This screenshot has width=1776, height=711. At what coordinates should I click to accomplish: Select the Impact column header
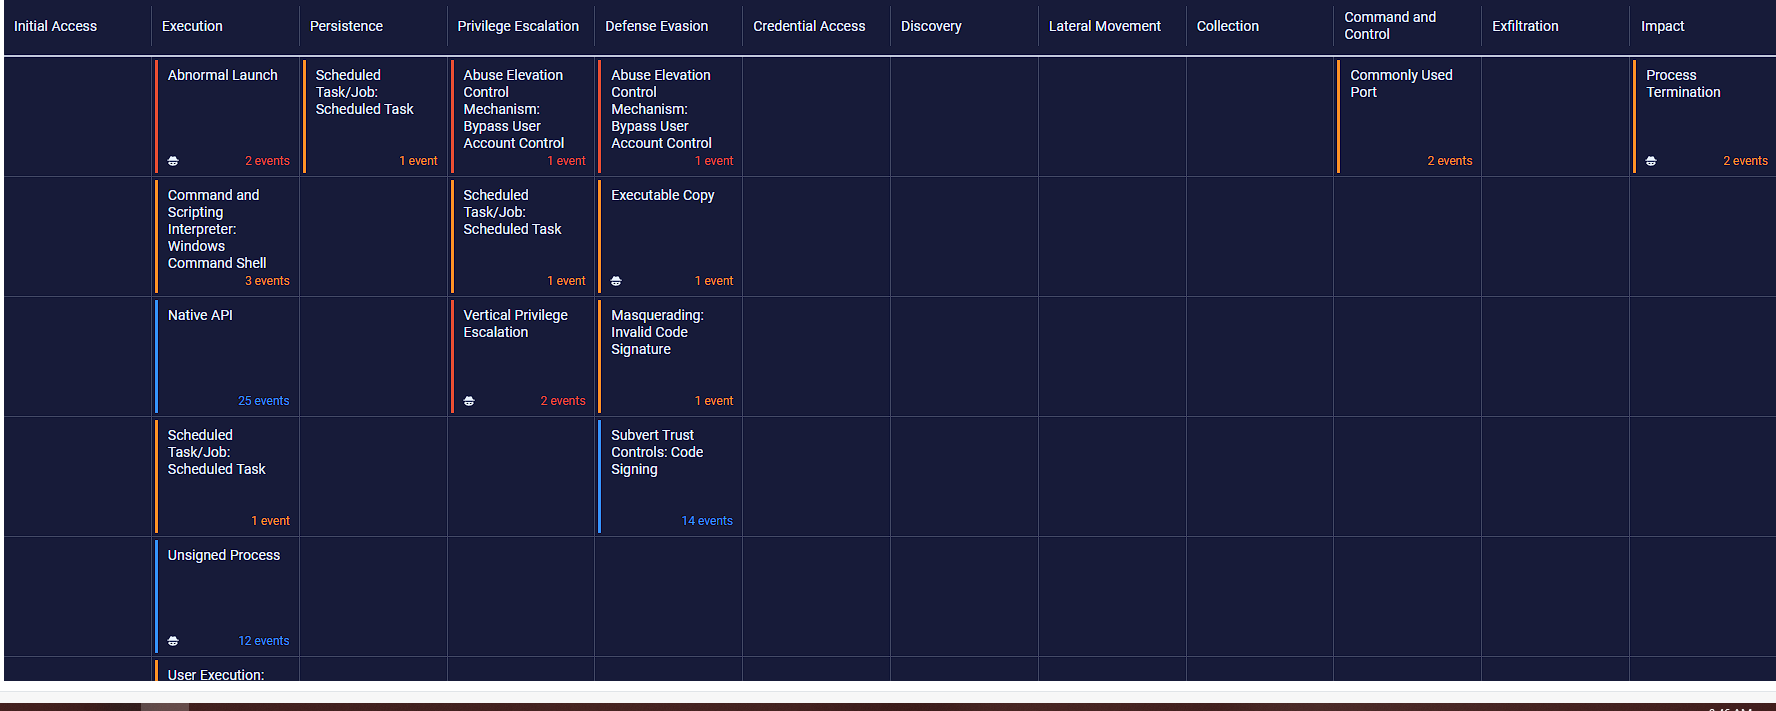[x=1662, y=26]
